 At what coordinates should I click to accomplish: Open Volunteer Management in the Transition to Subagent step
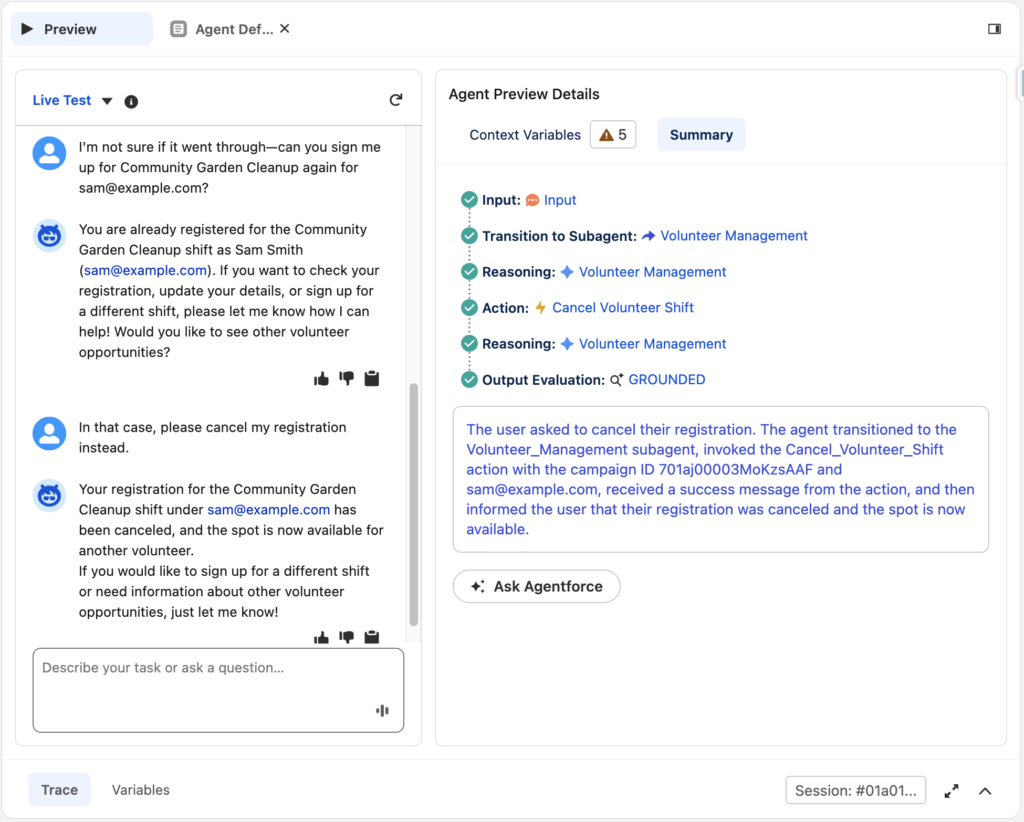pyautogui.click(x=733, y=236)
